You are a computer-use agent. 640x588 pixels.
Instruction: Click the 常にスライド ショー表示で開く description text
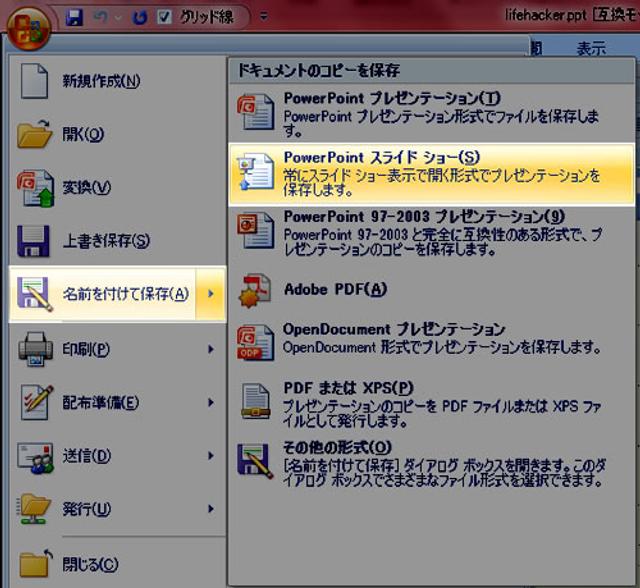(442, 183)
